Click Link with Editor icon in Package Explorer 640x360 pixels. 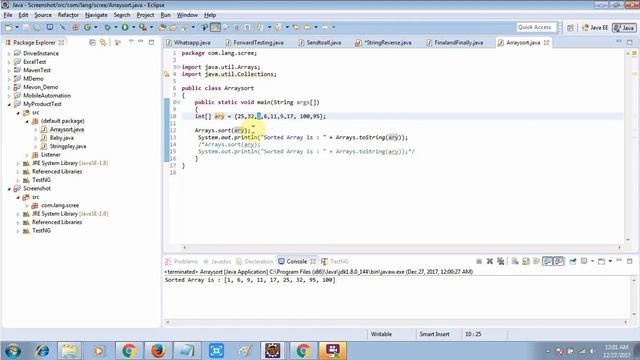103,42
